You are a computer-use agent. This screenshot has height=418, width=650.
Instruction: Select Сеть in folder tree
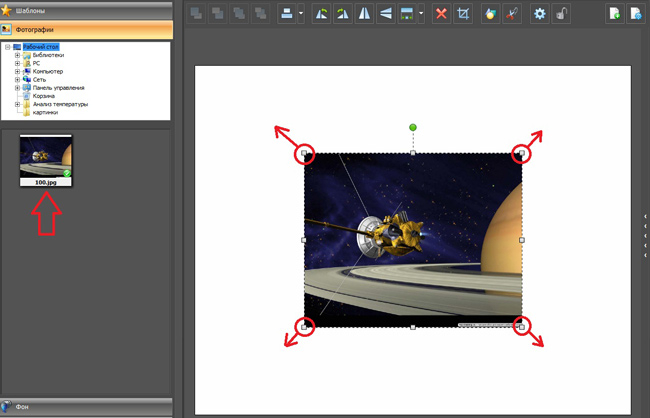click(39, 80)
